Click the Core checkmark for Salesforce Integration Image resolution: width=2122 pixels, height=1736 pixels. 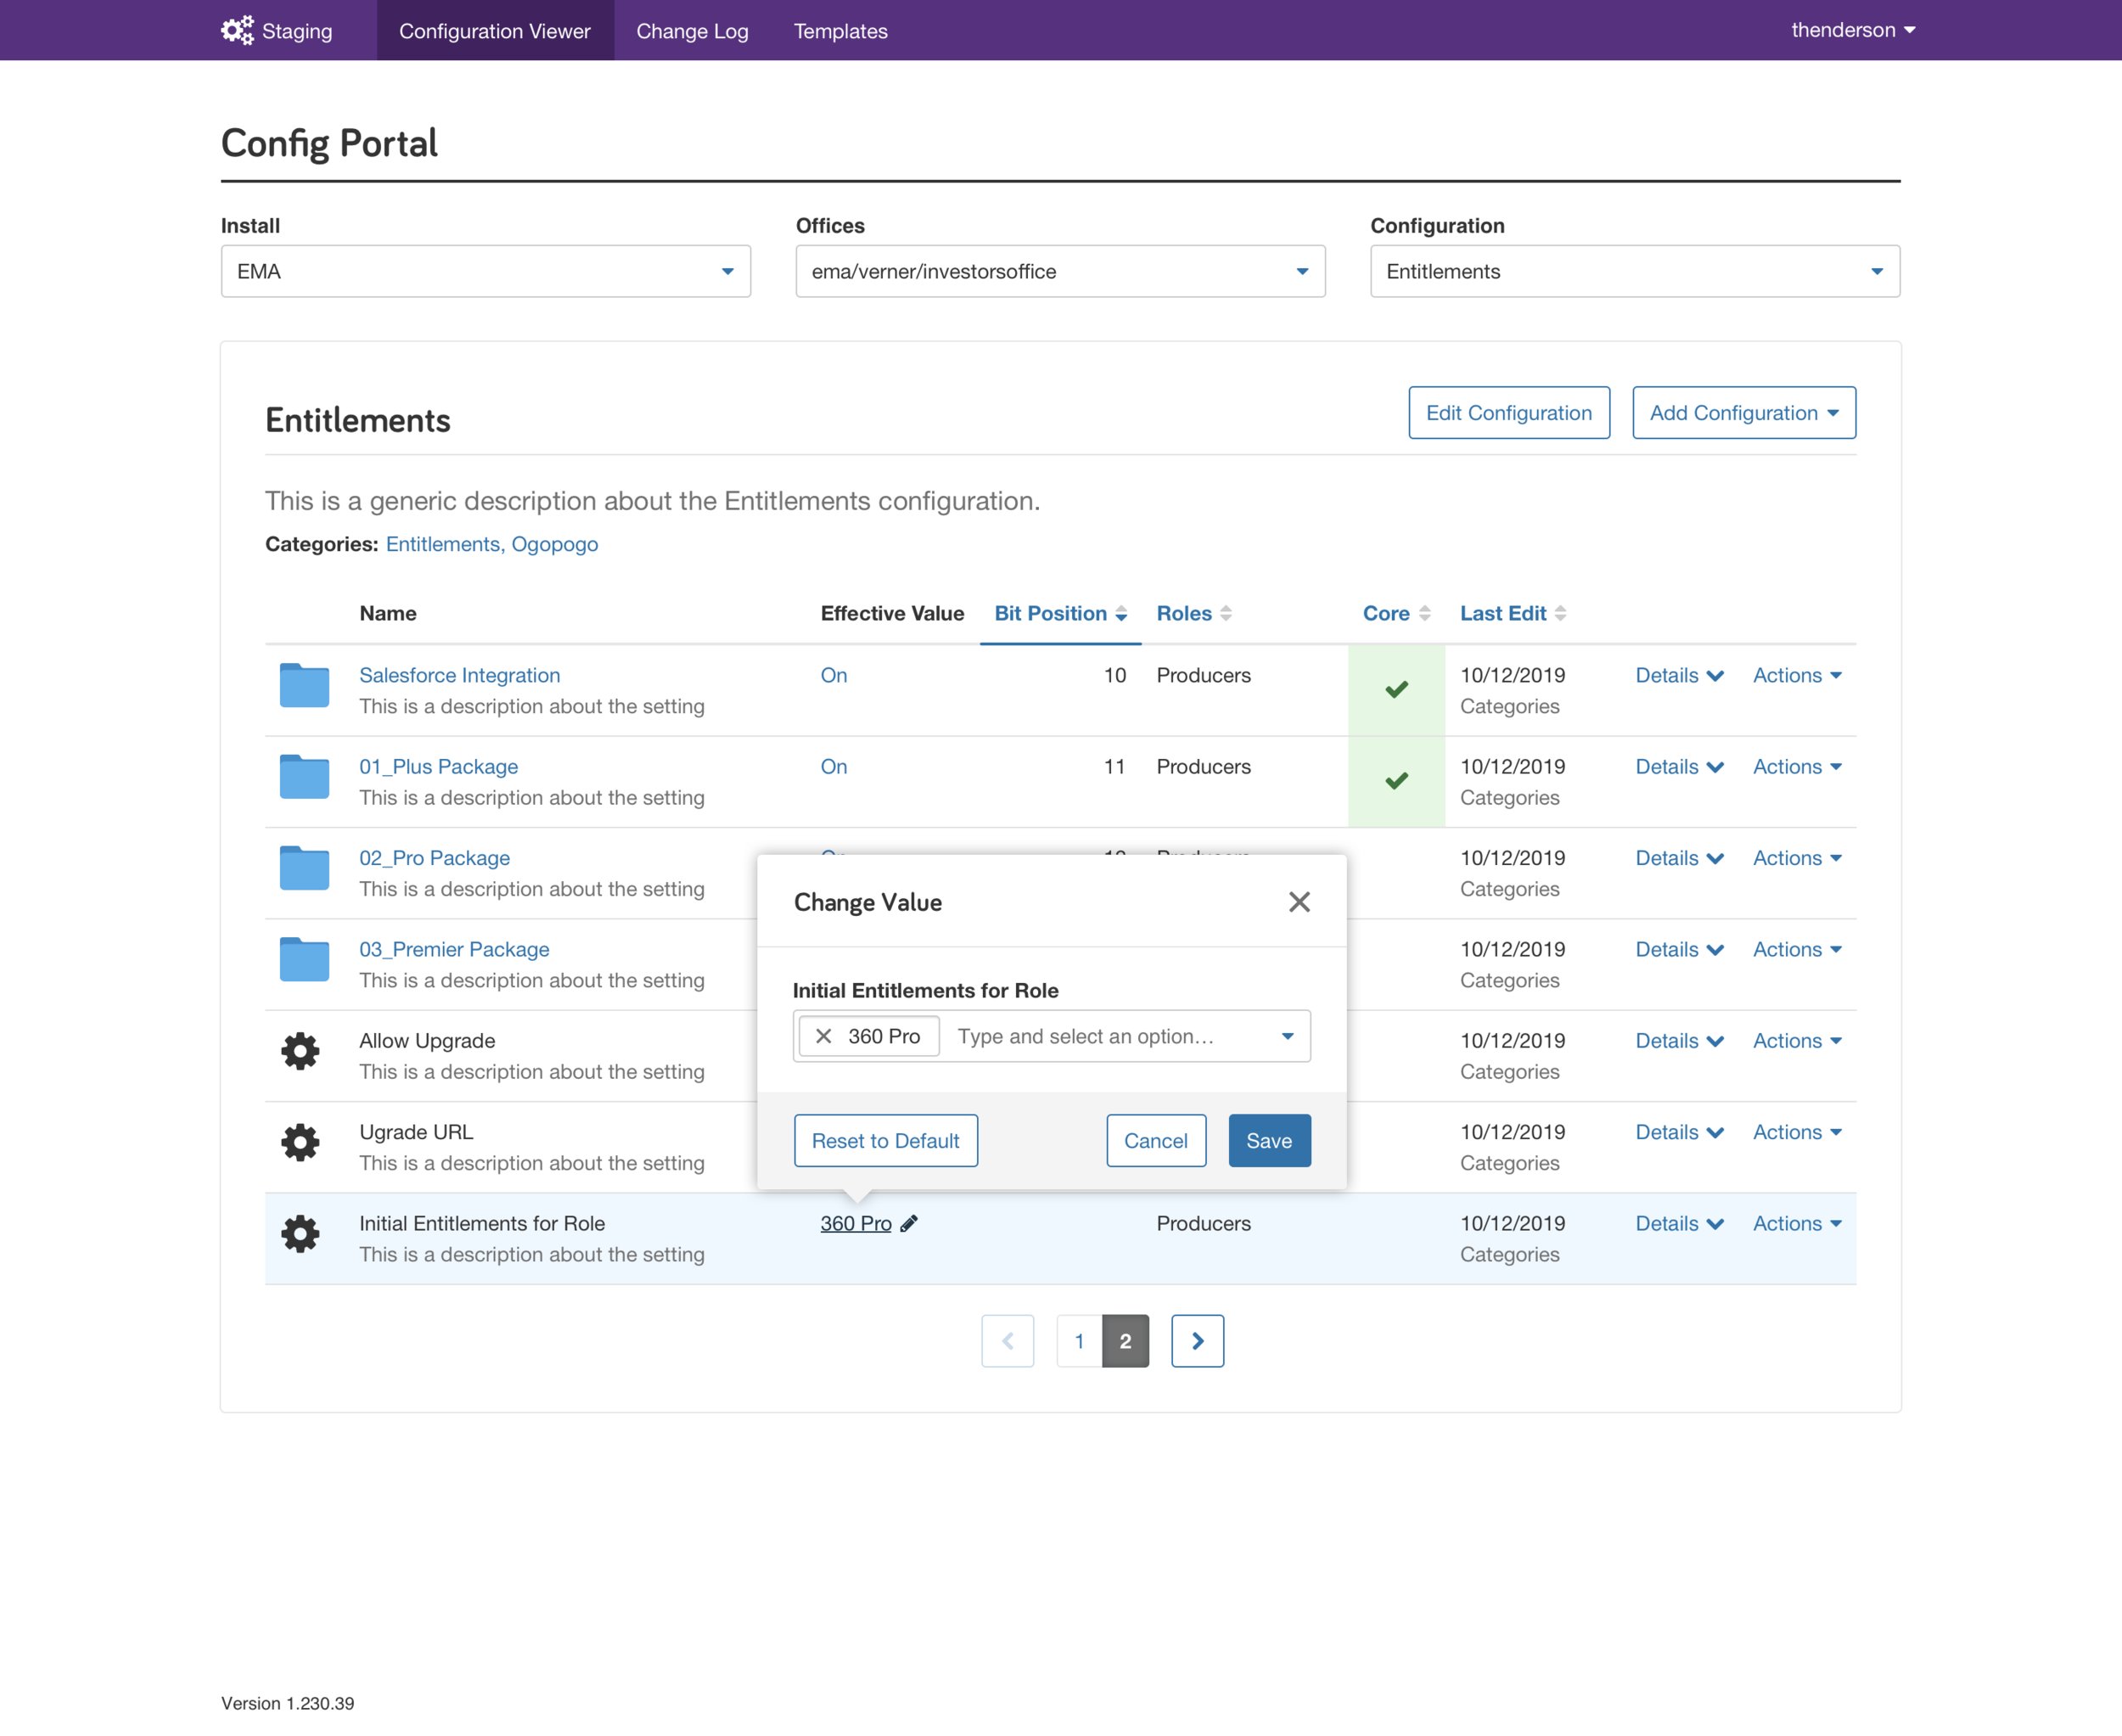[x=1396, y=689]
